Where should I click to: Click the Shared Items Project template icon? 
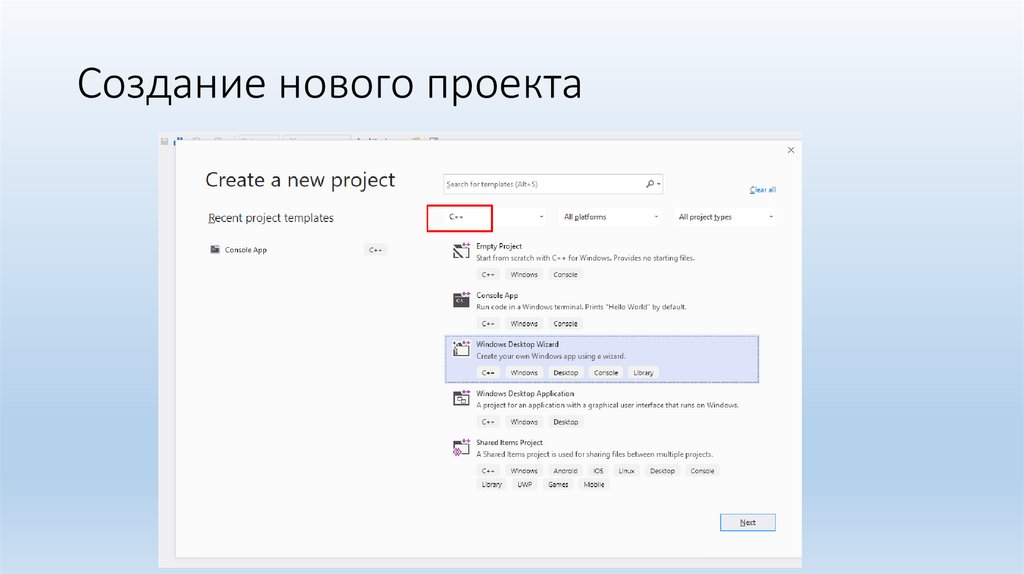[461, 447]
